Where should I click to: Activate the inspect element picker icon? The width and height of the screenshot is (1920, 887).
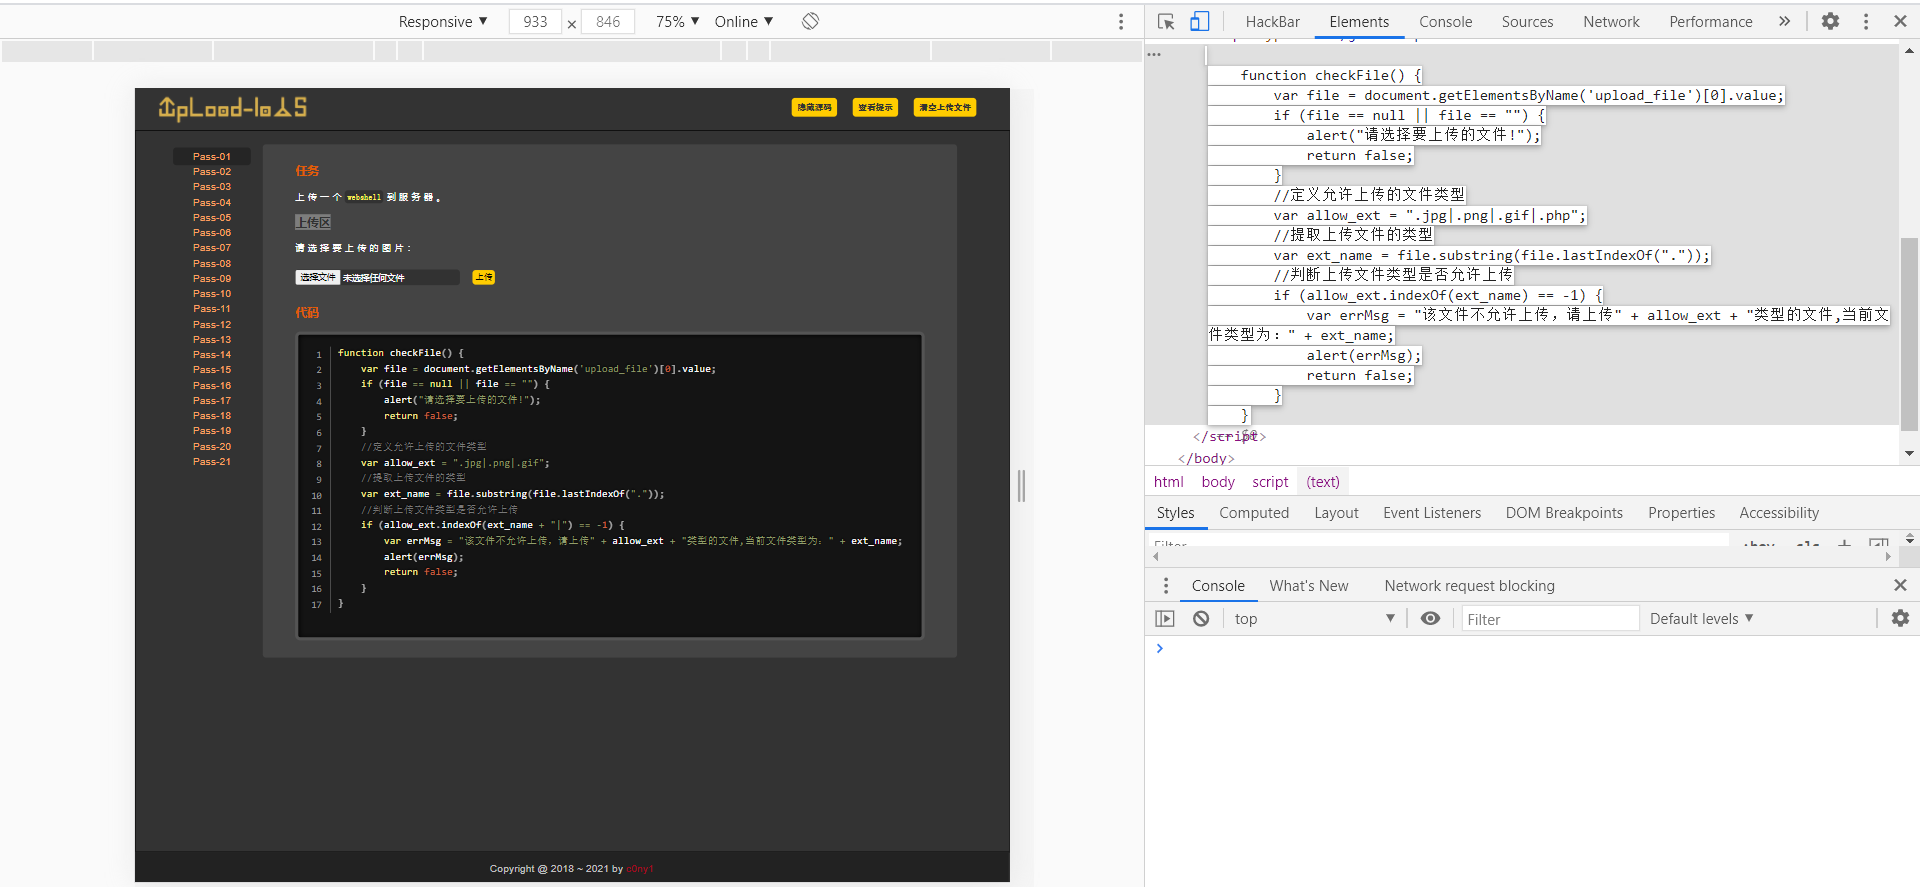coord(1166,21)
